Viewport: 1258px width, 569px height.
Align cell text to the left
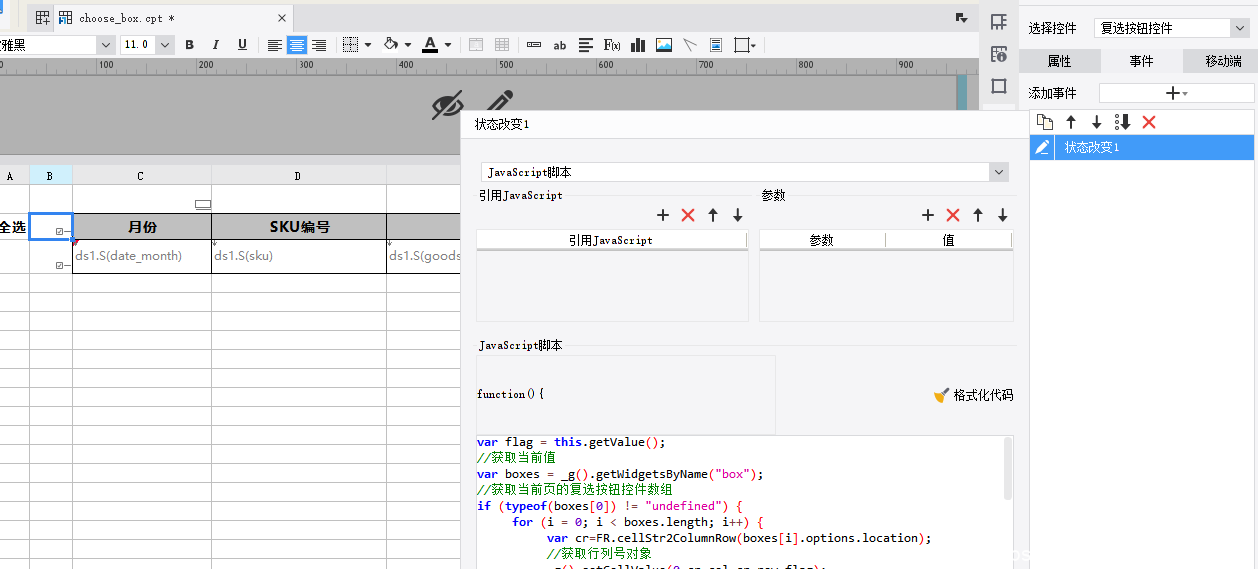pyautogui.click(x=275, y=45)
